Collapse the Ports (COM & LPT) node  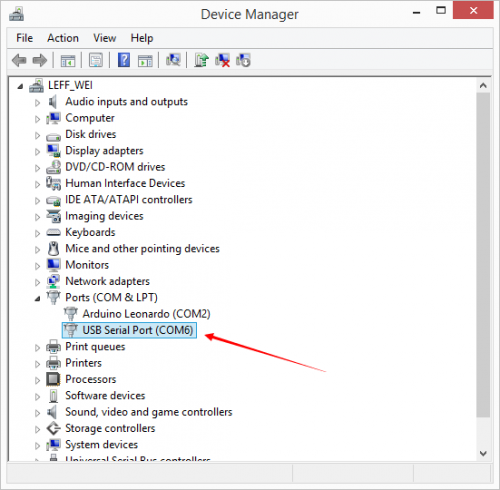(37, 298)
